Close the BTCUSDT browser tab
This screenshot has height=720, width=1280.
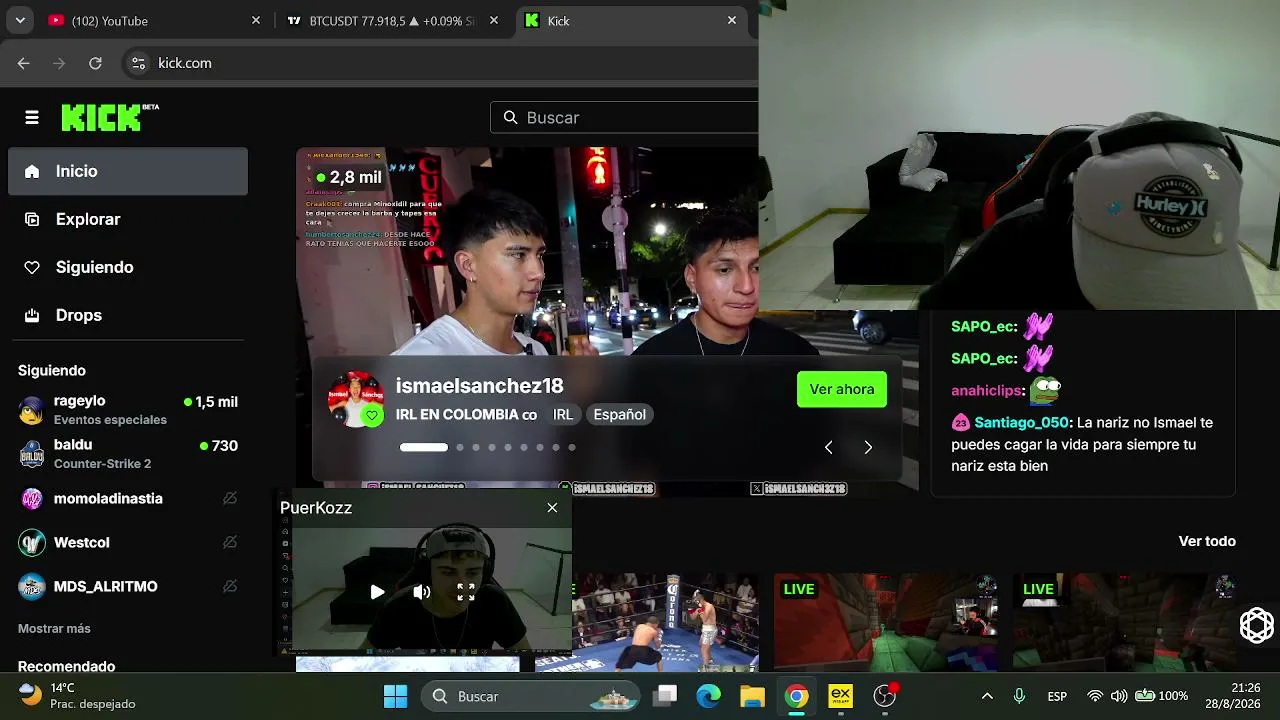494,20
